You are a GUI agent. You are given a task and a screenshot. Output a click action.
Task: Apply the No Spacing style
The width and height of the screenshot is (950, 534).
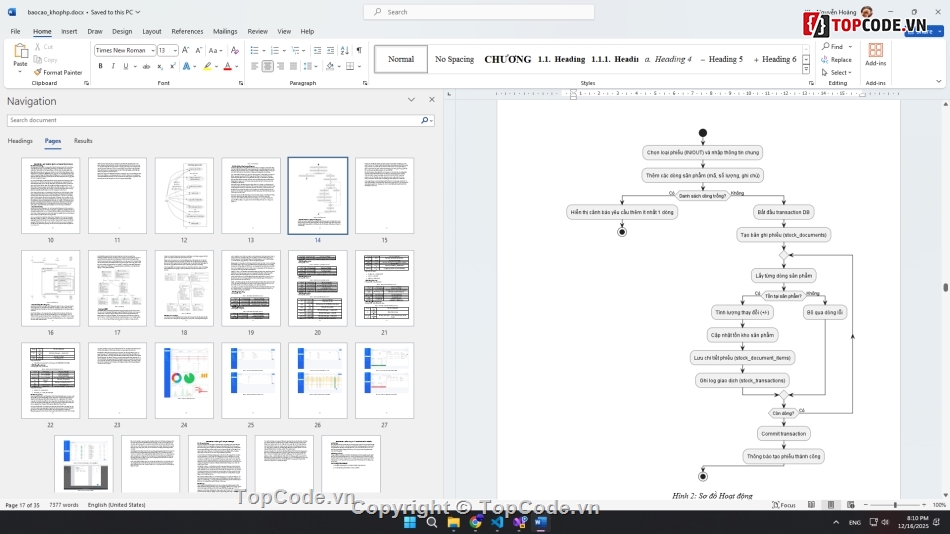(454, 59)
